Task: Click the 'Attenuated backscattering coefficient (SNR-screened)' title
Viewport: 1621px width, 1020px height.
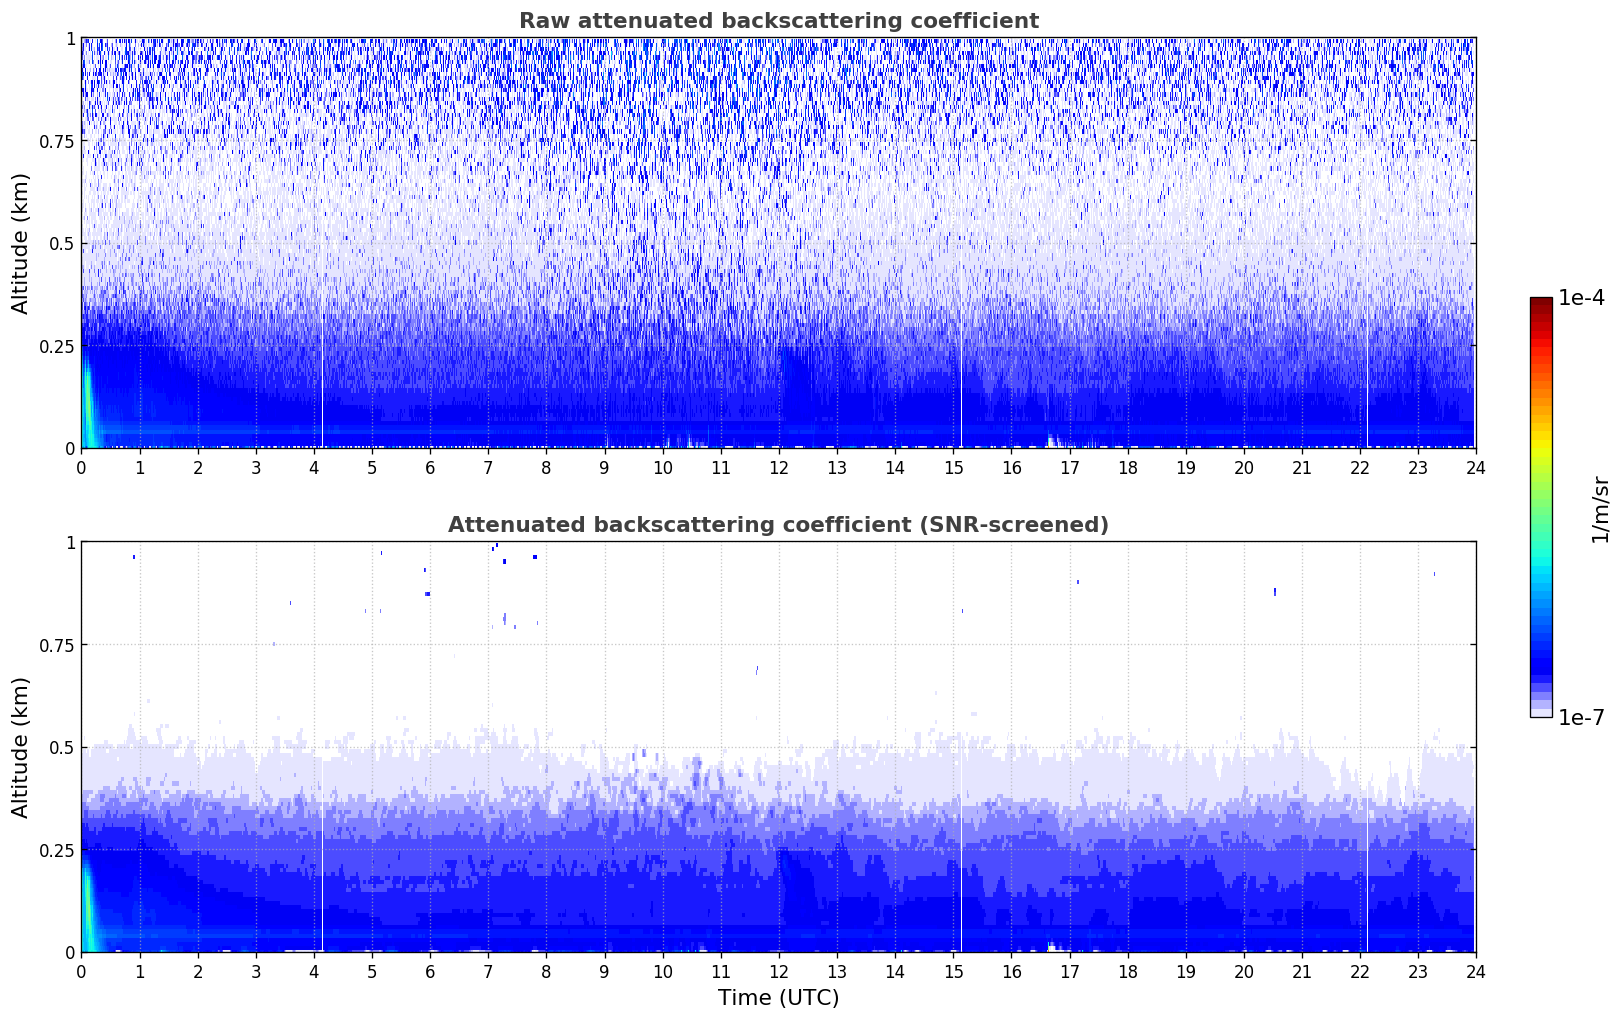Action: (778, 525)
